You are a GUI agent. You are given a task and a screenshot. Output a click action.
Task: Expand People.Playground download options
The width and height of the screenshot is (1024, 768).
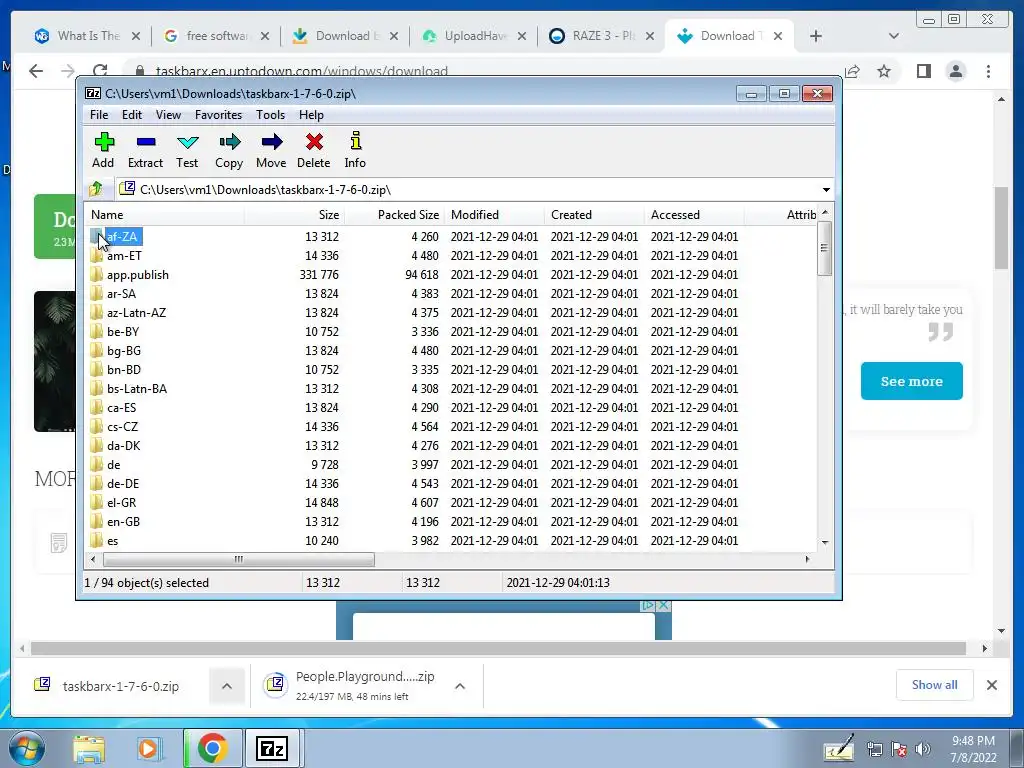(460, 686)
